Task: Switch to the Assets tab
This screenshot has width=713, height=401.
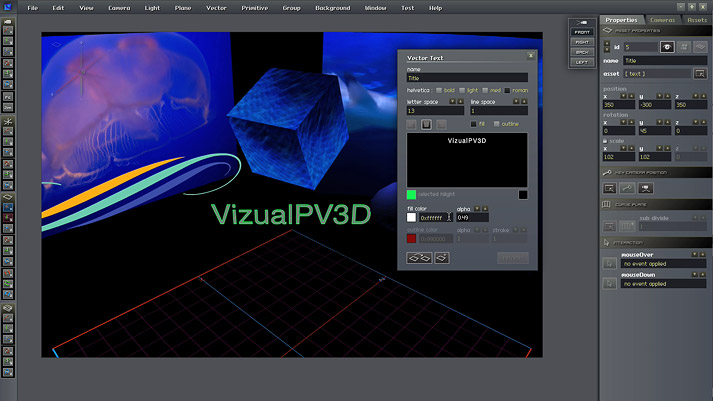Action: pos(696,19)
